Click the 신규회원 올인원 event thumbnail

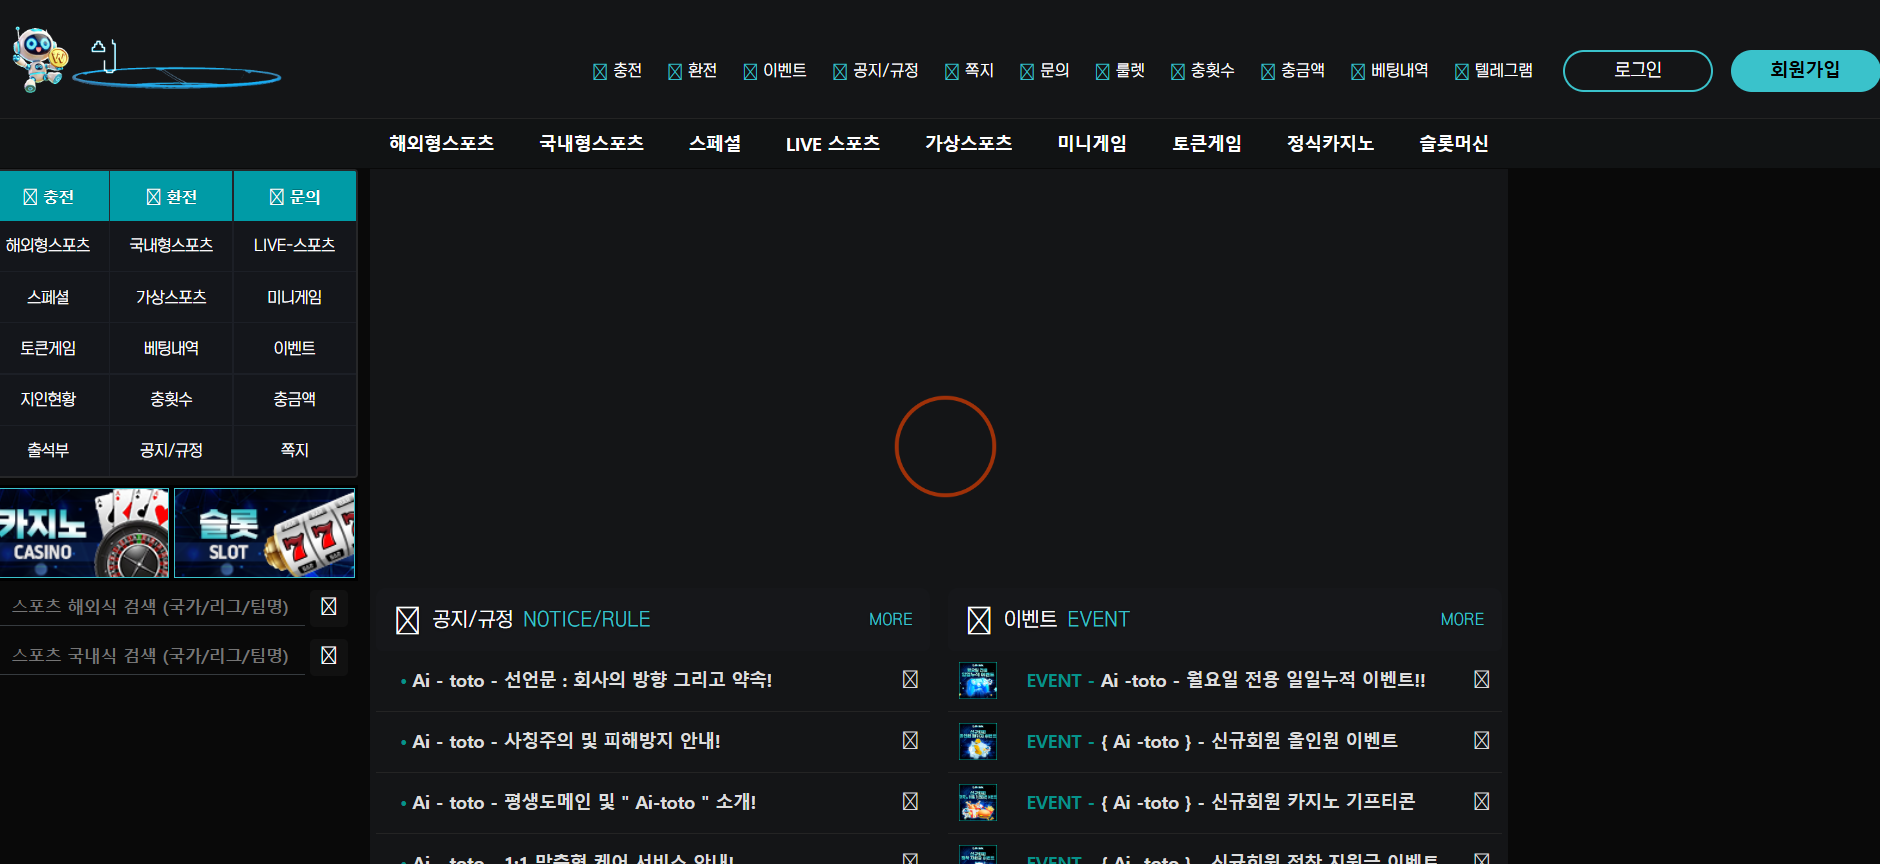click(977, 741)
